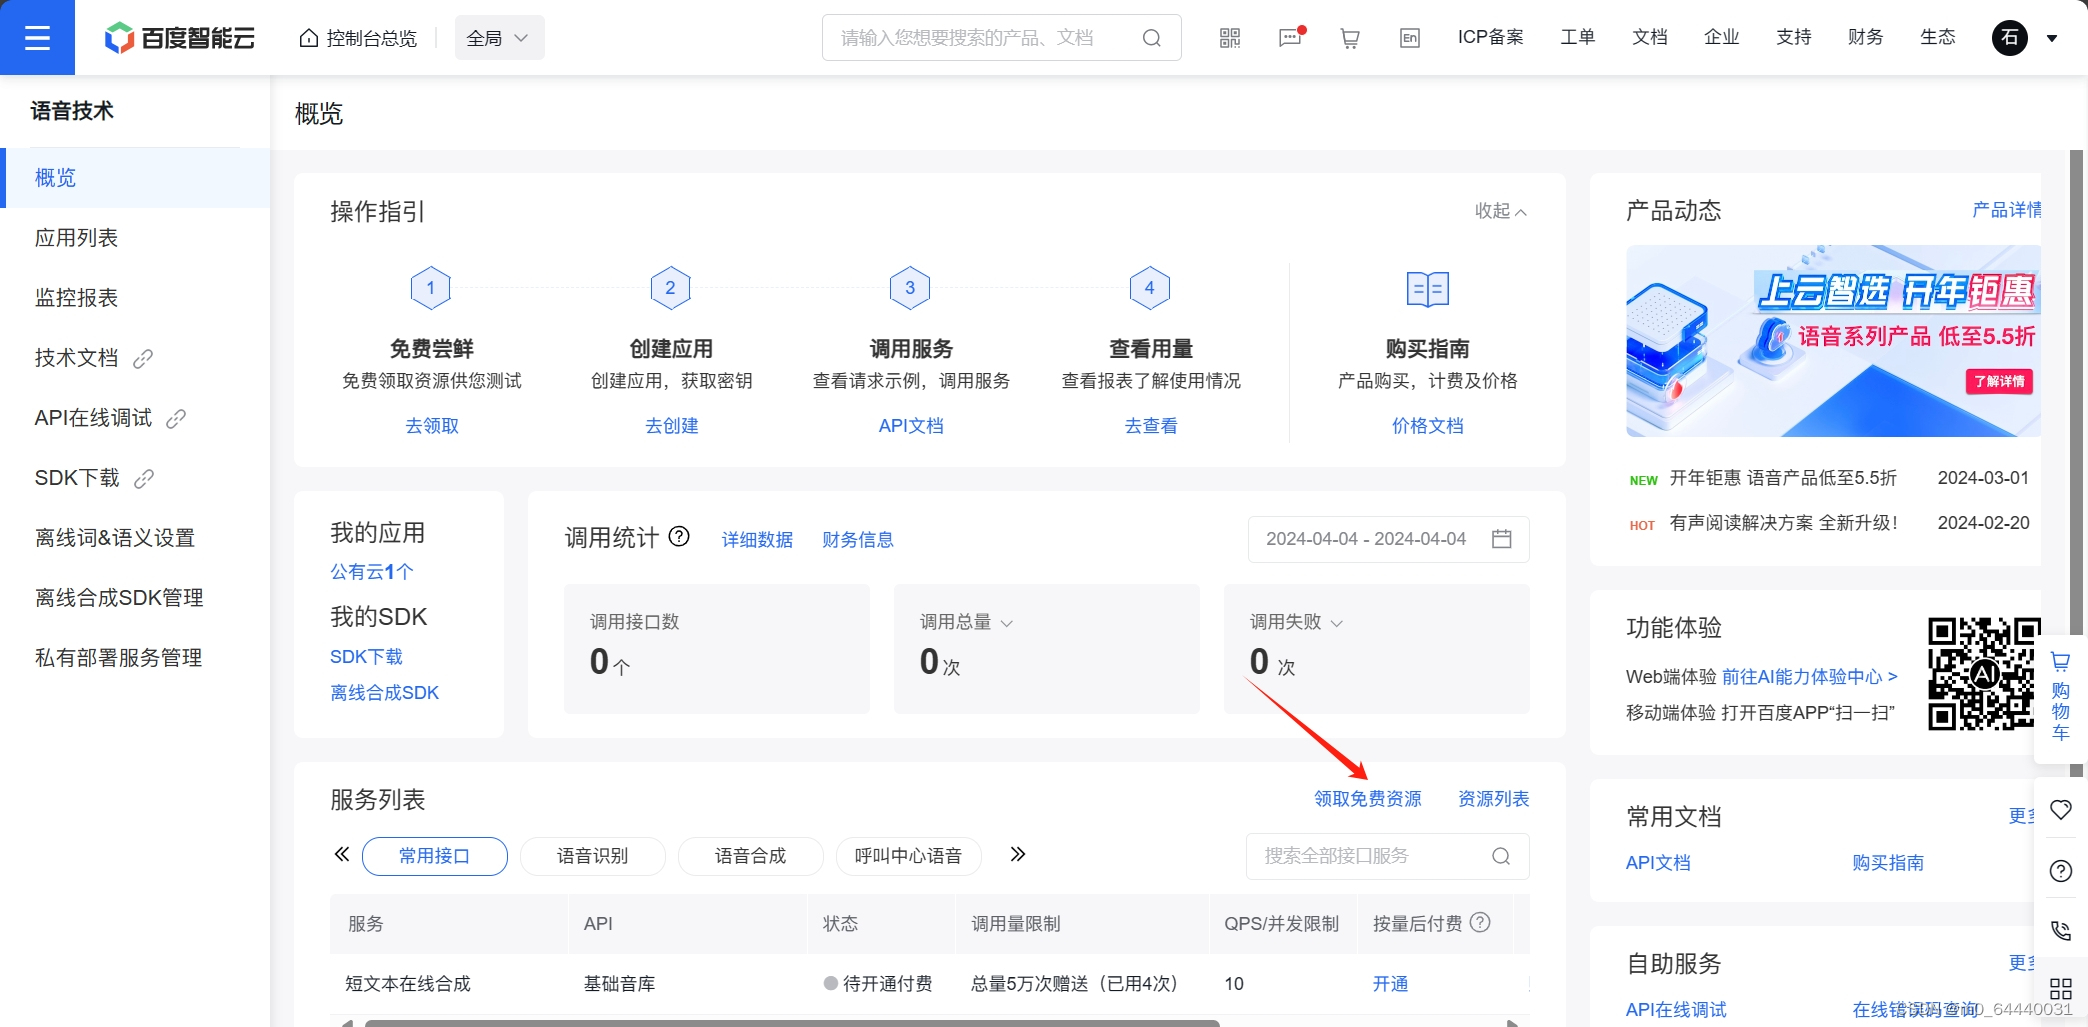
Task: Click step 1 hexagon icon 免费尝鲜
Action: point(431,288)
